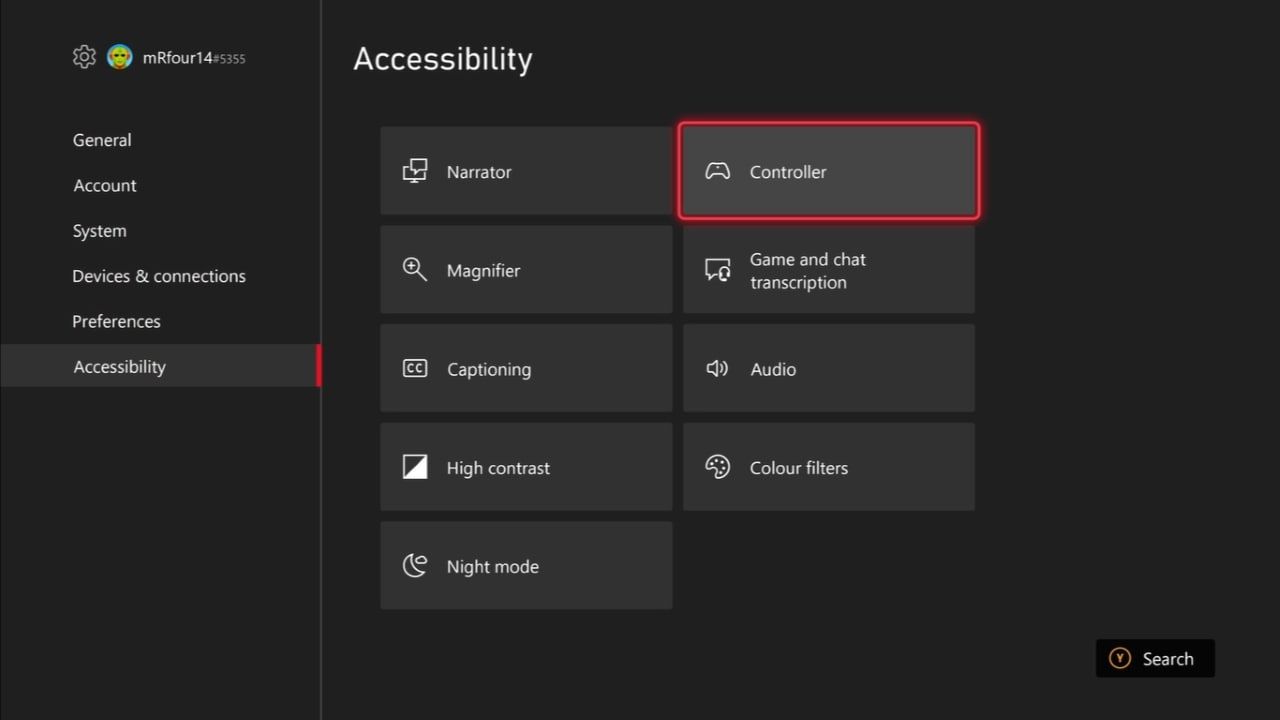The width and height of the screenshot is (1280, 720).
Task: Select the Controller gamepad icon
Action: point(718,171)
